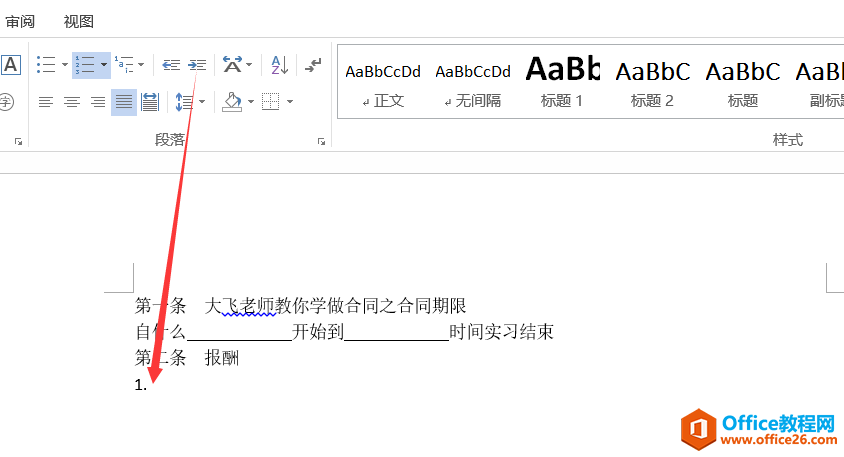The height and width of the screenshot is (457, 844).
Task: Apply the 标题 style
Action: [x=743, y=82]
